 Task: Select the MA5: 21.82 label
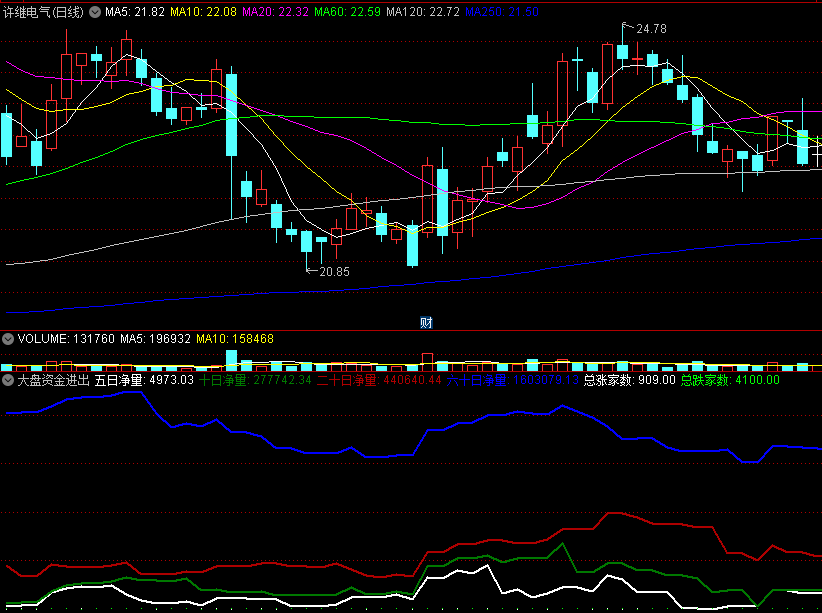click(135, 12)
